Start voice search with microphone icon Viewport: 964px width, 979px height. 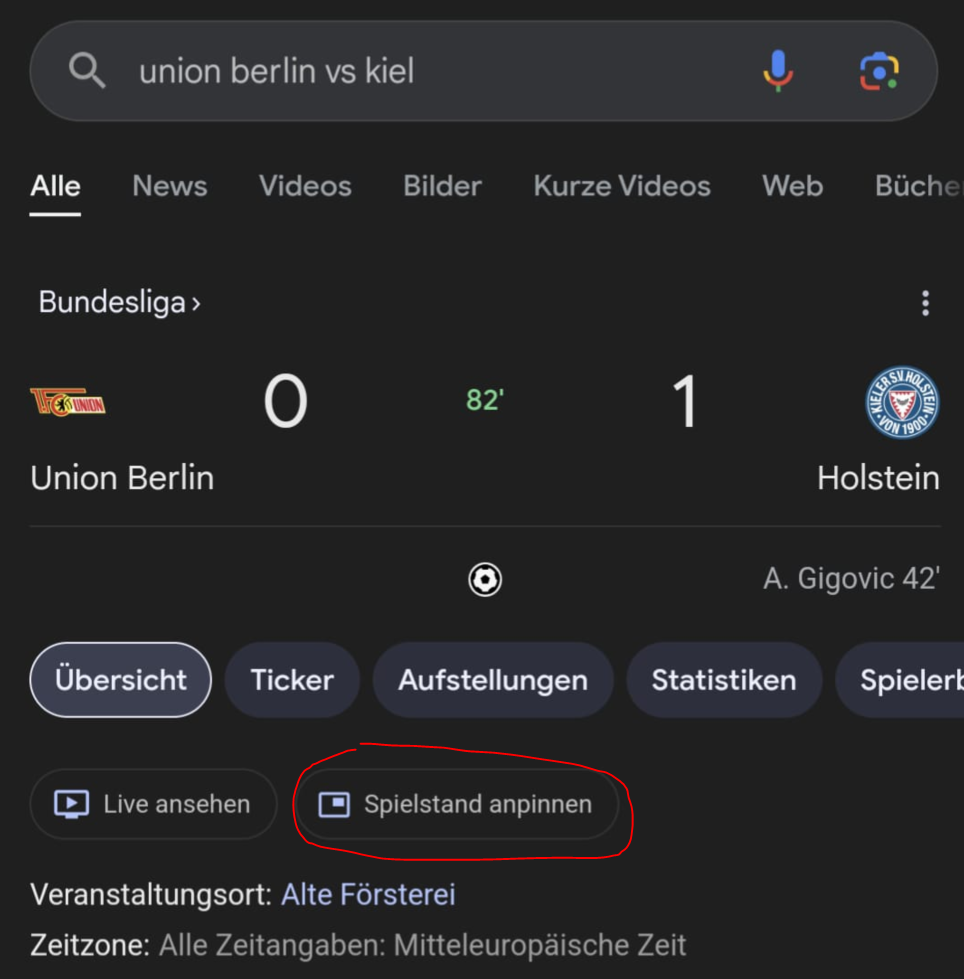[778, 71]
